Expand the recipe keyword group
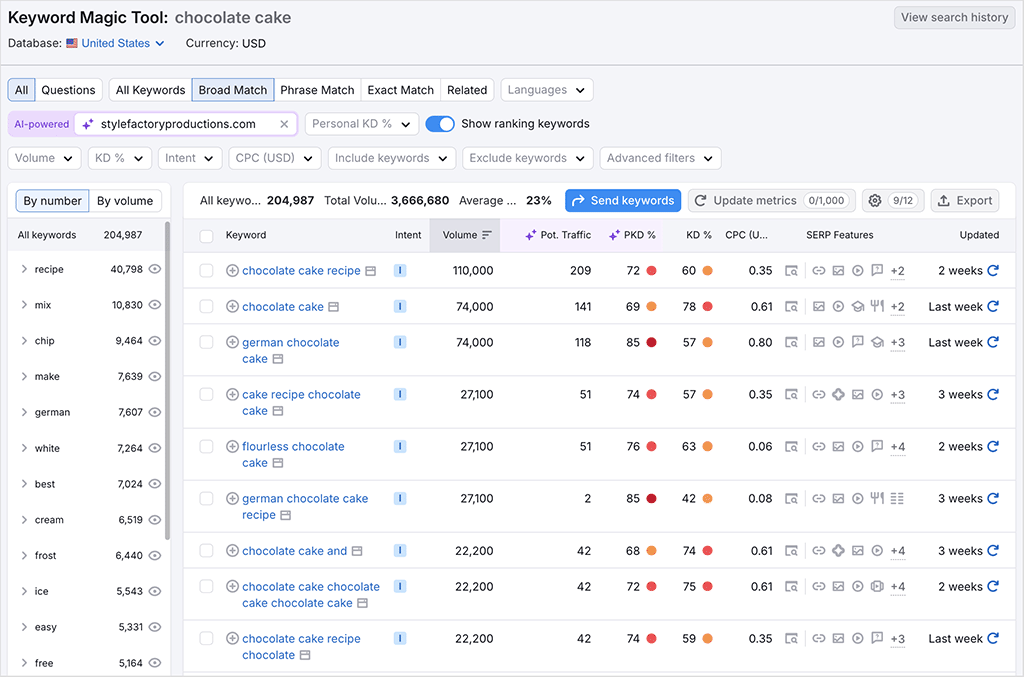 (24, 269)
